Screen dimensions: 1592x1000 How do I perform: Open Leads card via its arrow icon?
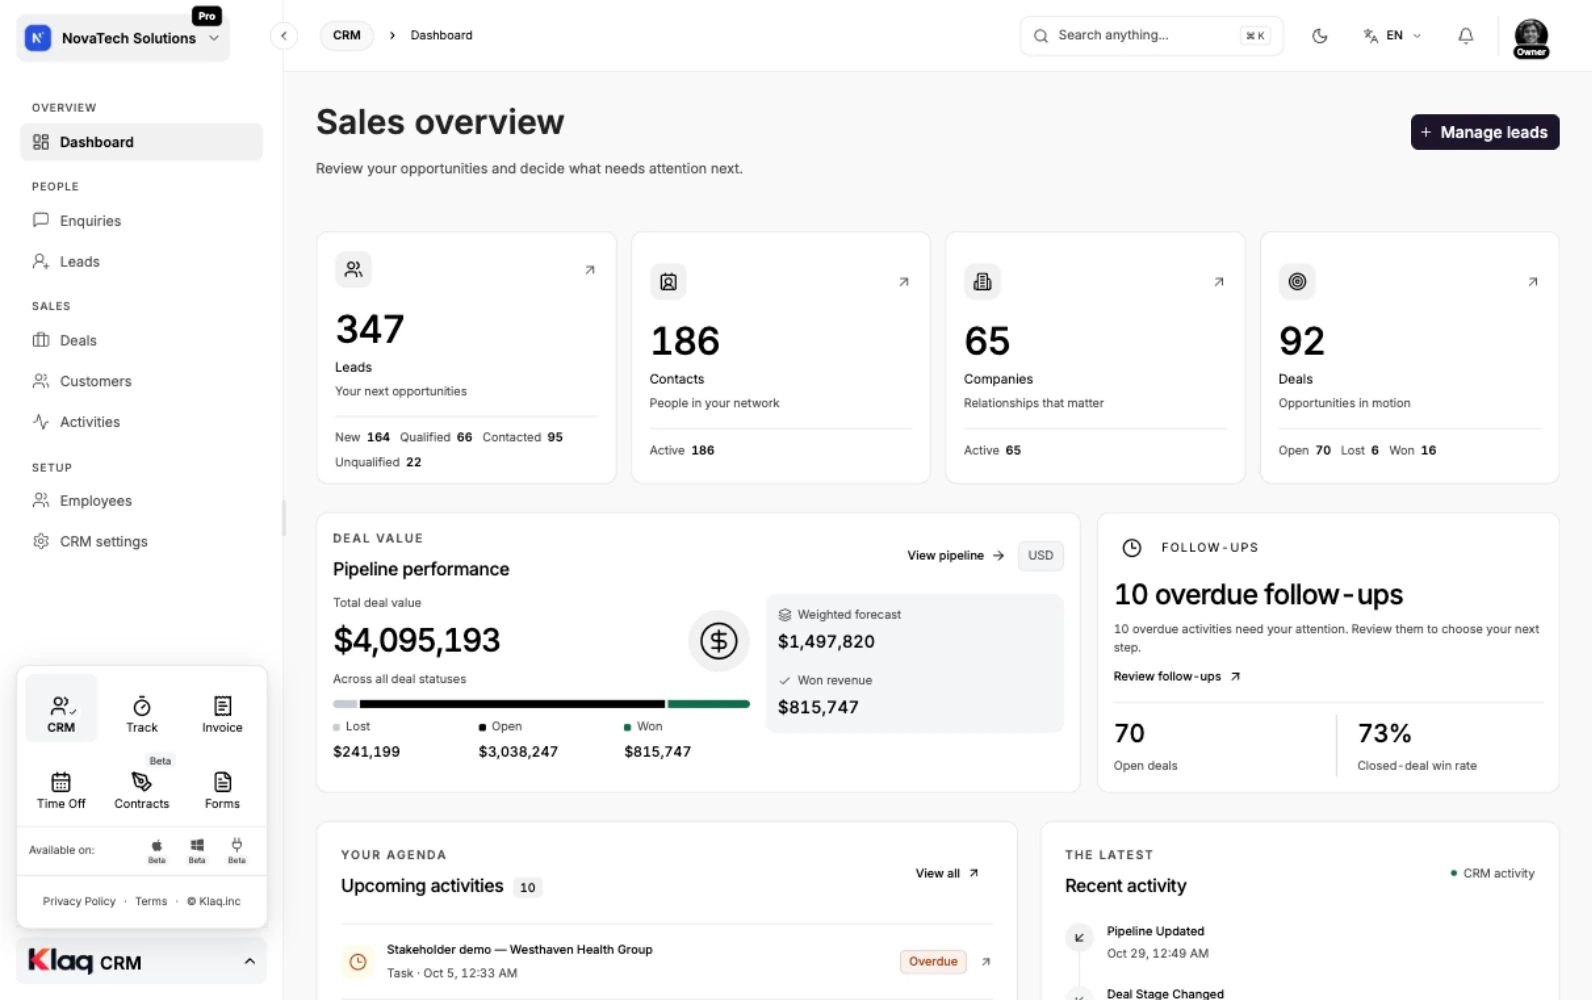pos(590,270)
